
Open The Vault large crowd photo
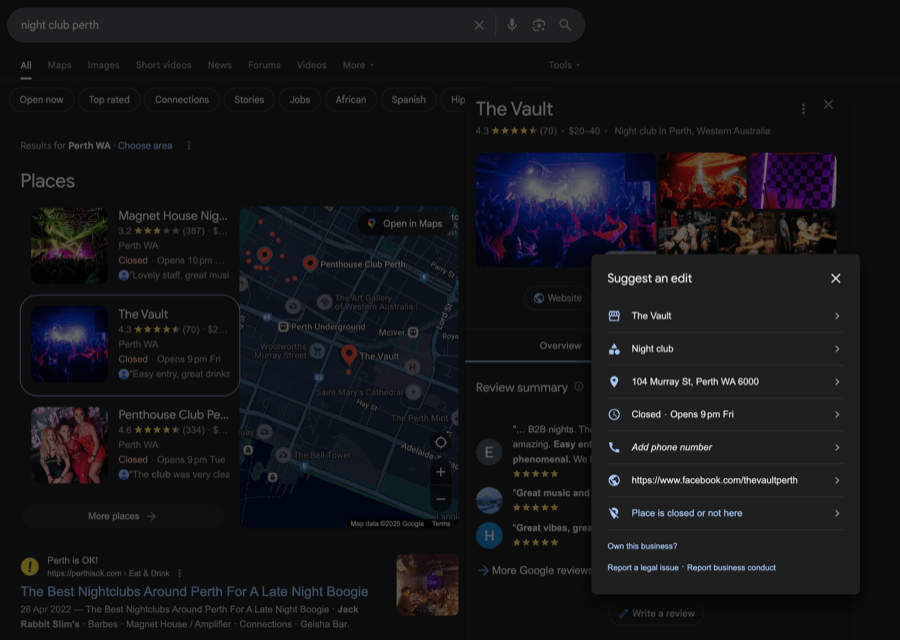565,210
